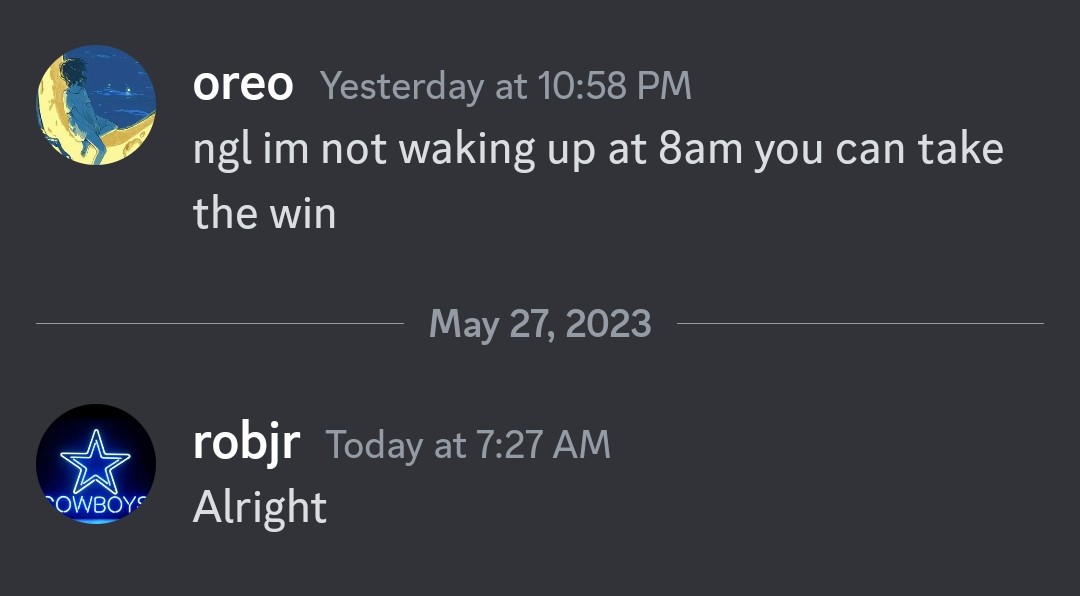Open the oreo username profile
The image size is (1080, 596).
tap(243, 85)
